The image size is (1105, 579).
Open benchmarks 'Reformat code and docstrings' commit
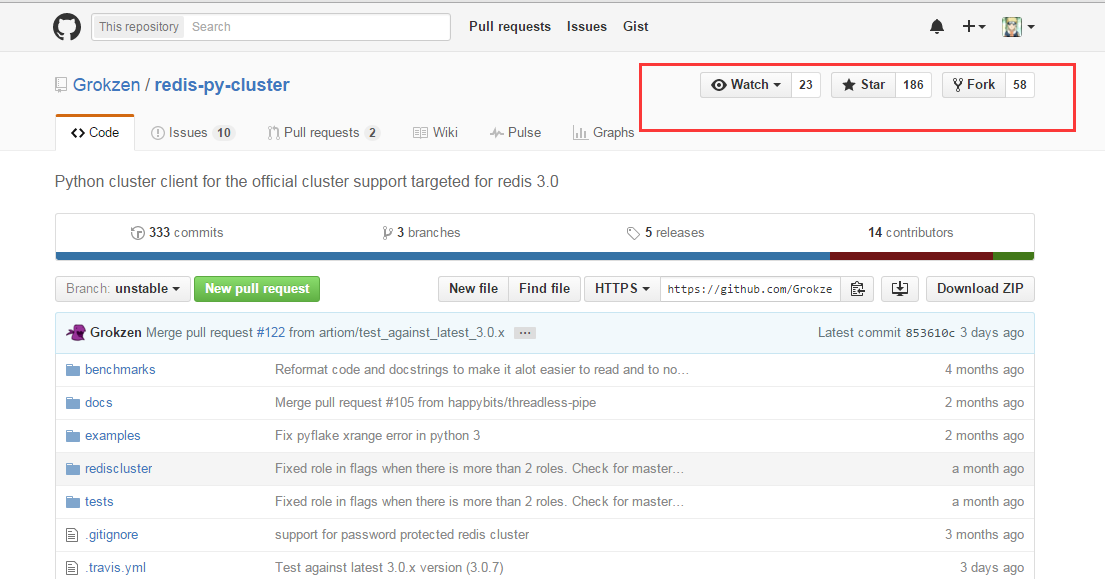coord(482,370)
